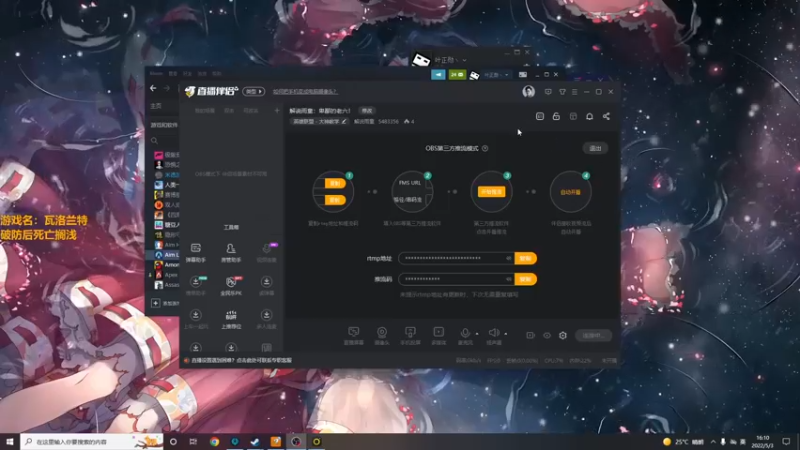Mute the speaker icon in bottom toolbar
The image size is (800, 450).
(x=493, y=333)
